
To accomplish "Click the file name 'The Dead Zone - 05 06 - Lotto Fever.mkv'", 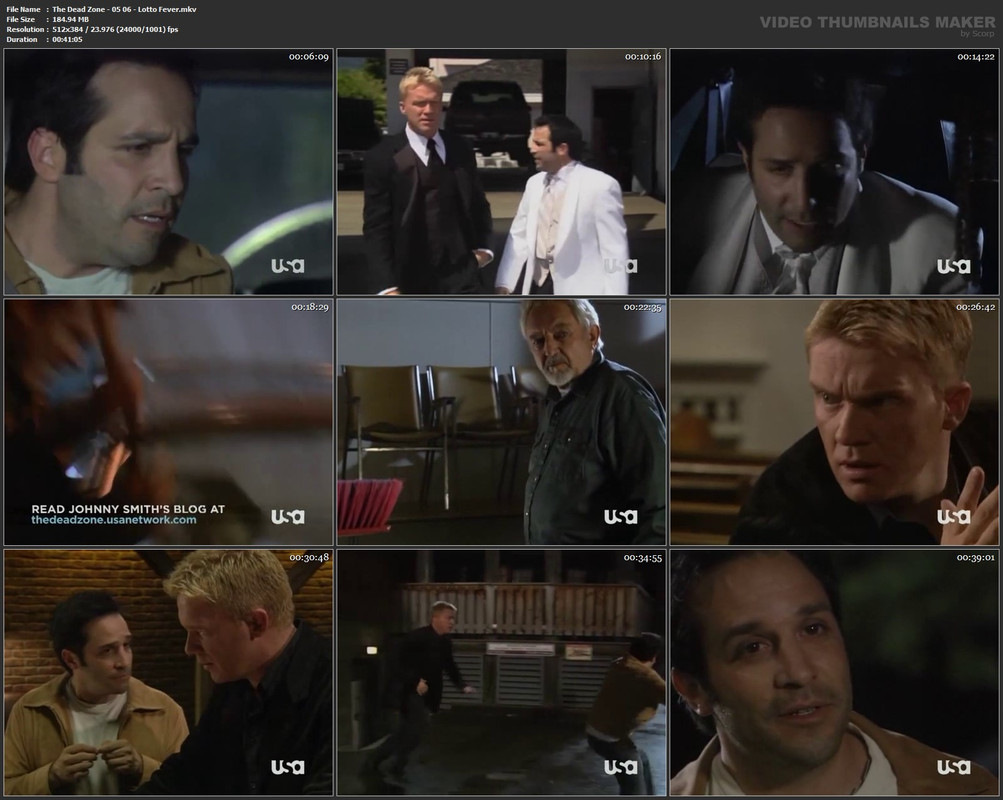I will (x=124, y=9).
